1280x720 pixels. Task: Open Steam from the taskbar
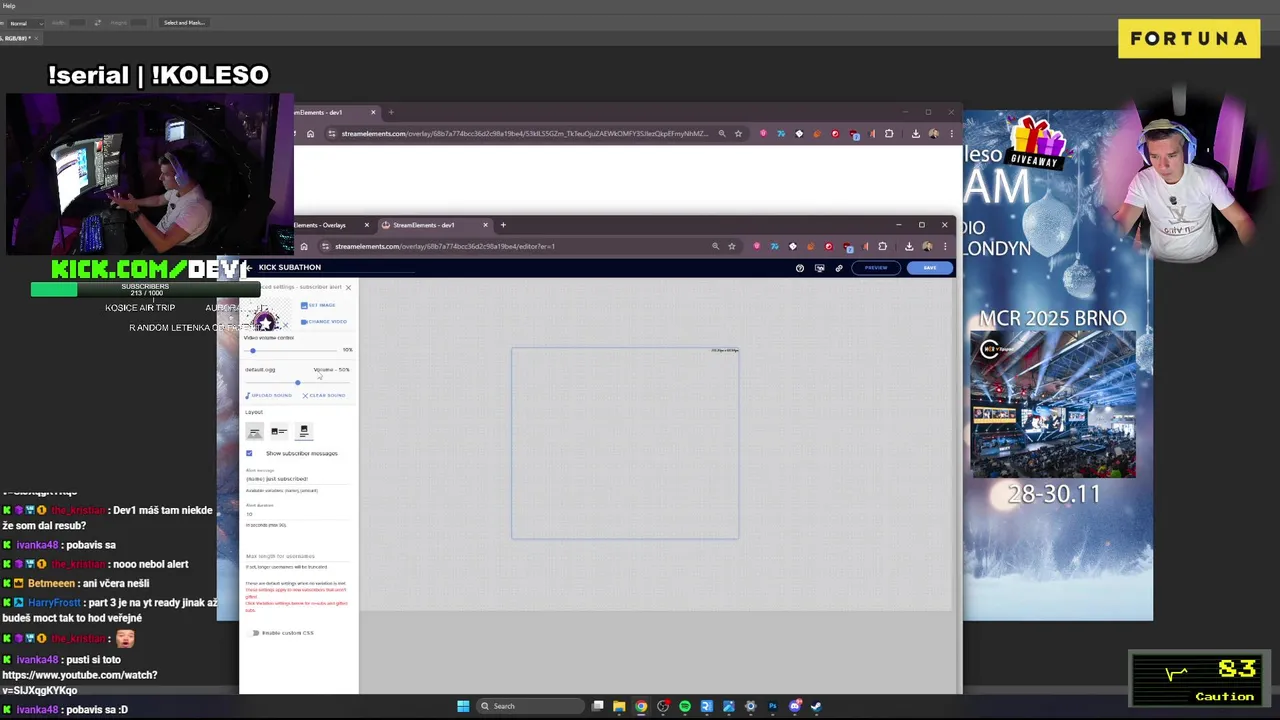816,706
